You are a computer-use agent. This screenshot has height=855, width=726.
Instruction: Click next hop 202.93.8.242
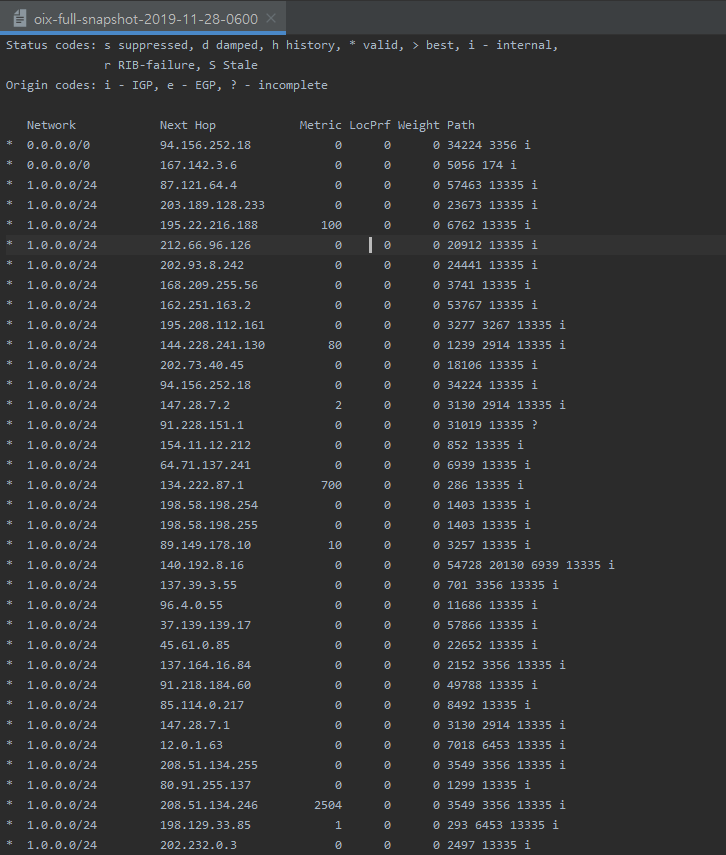coord(202,265)
